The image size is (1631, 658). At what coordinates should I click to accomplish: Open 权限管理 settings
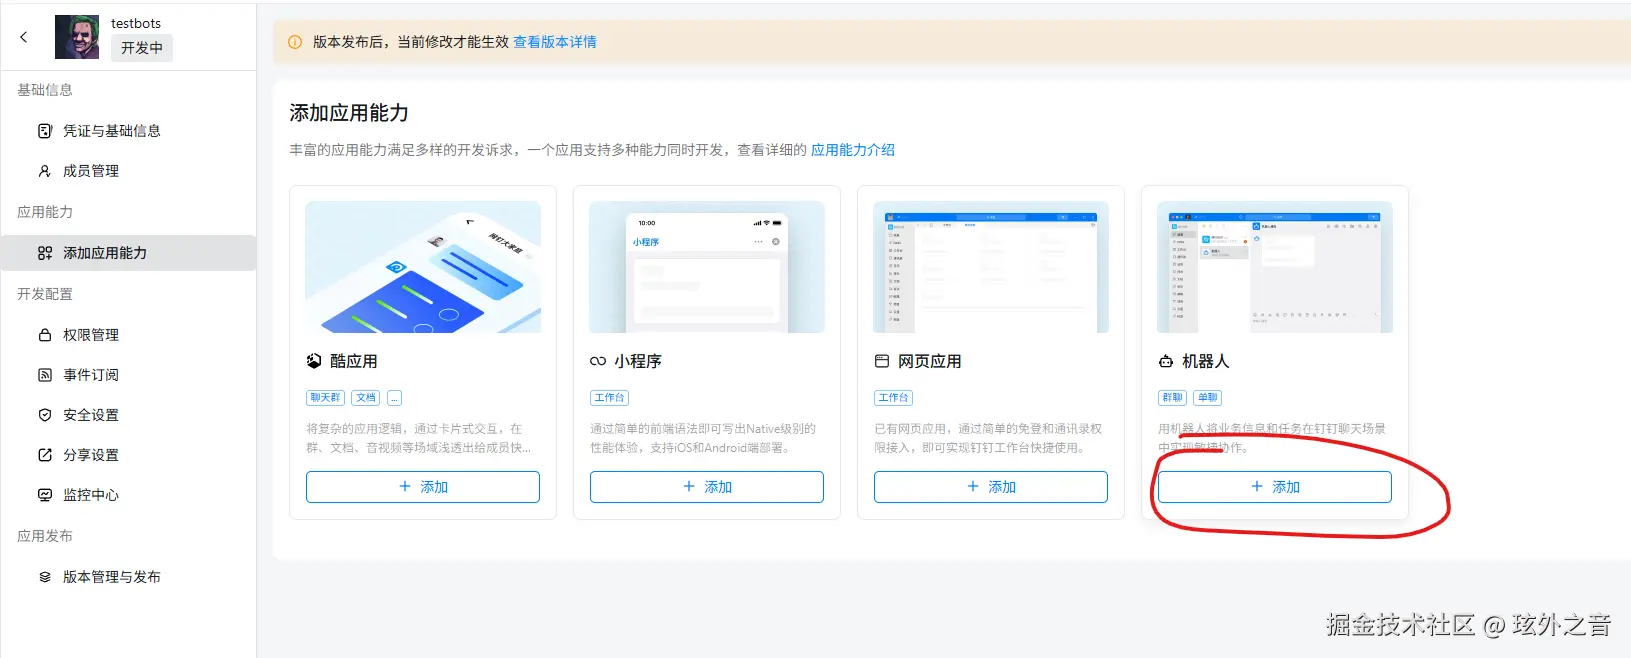(x=128, y=335)
